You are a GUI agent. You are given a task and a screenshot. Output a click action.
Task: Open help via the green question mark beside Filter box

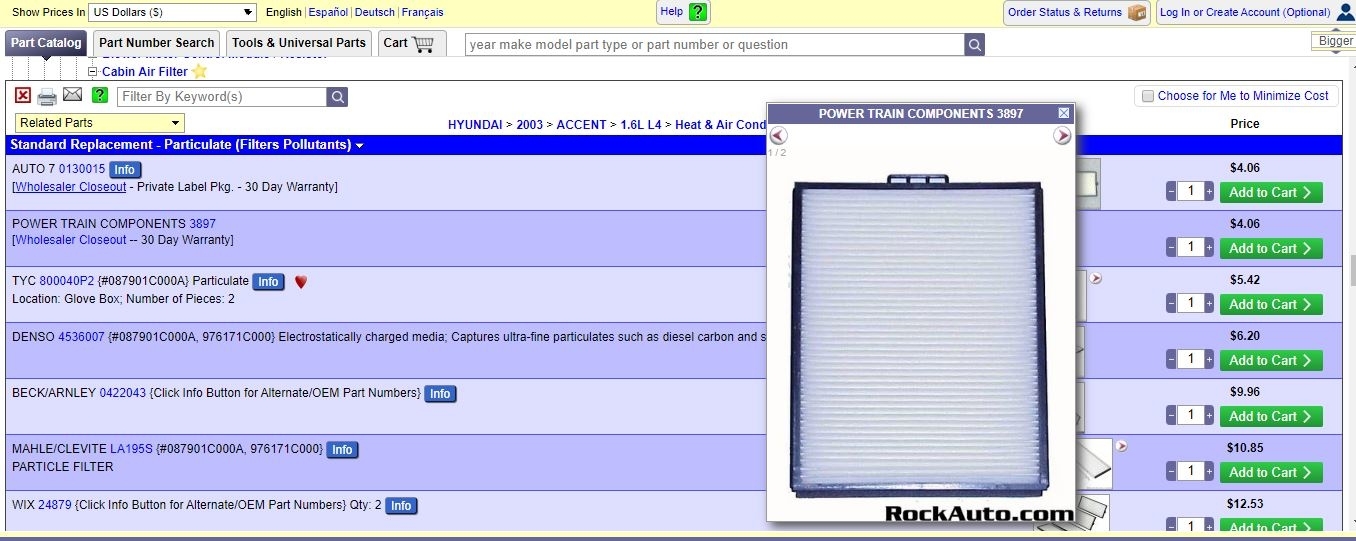click(100, 95)
